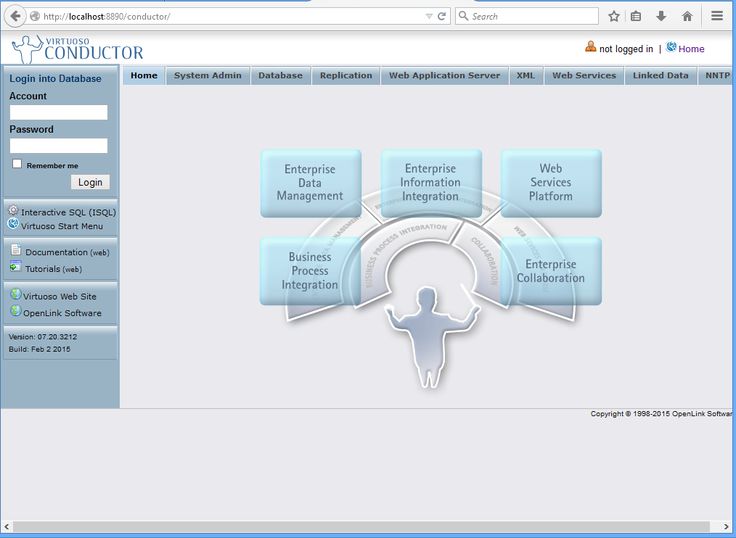Click the horizontal scrollbar left arrow
736x538 pixels.
[x=7, y=526]
